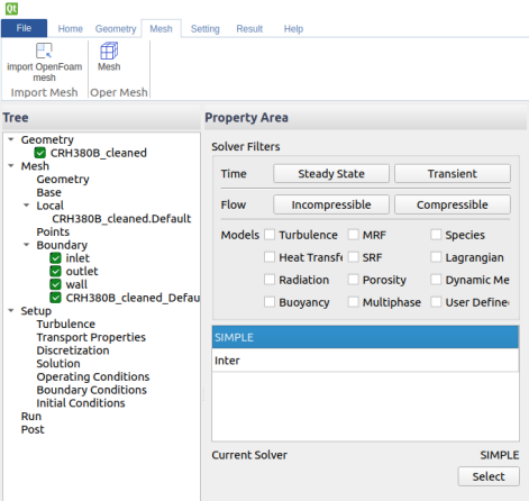Enable the Species model checkbox

[x=436, y=234]
